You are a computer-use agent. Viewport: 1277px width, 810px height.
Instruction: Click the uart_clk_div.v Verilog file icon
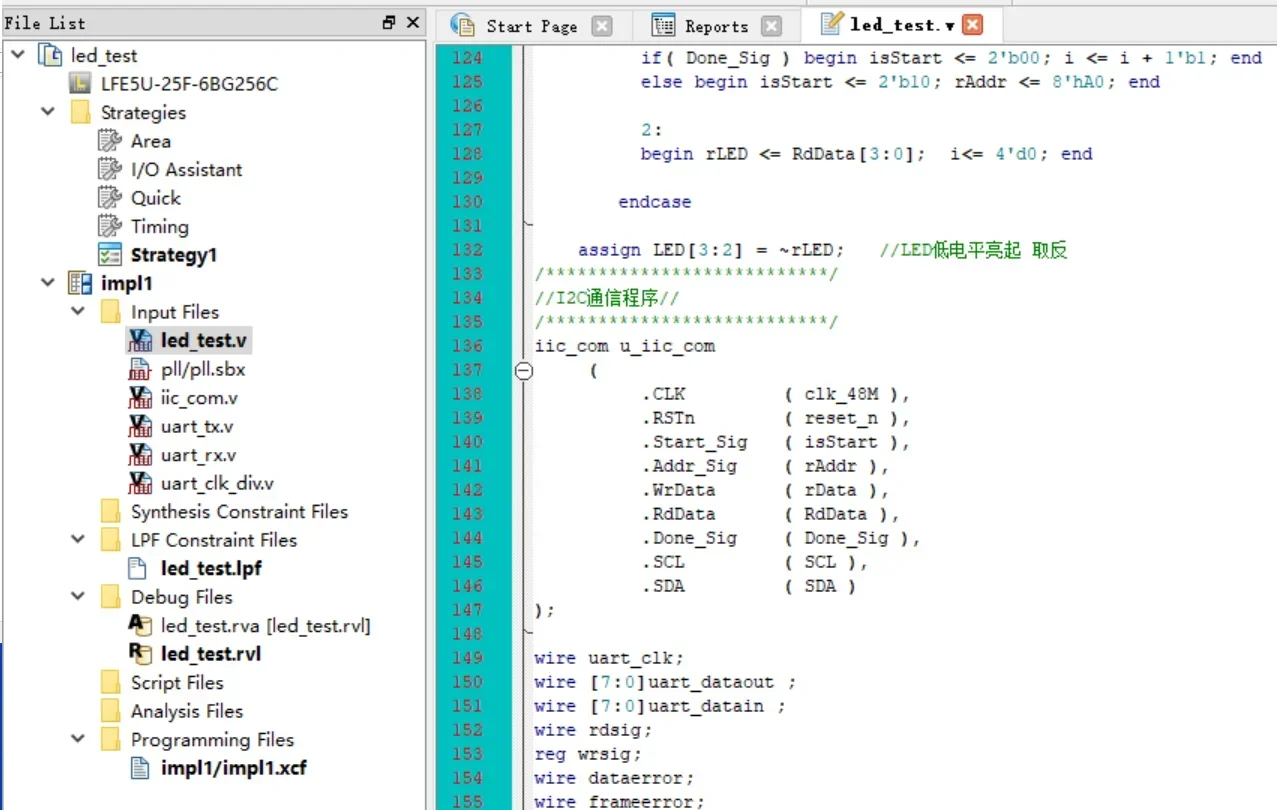141,483
